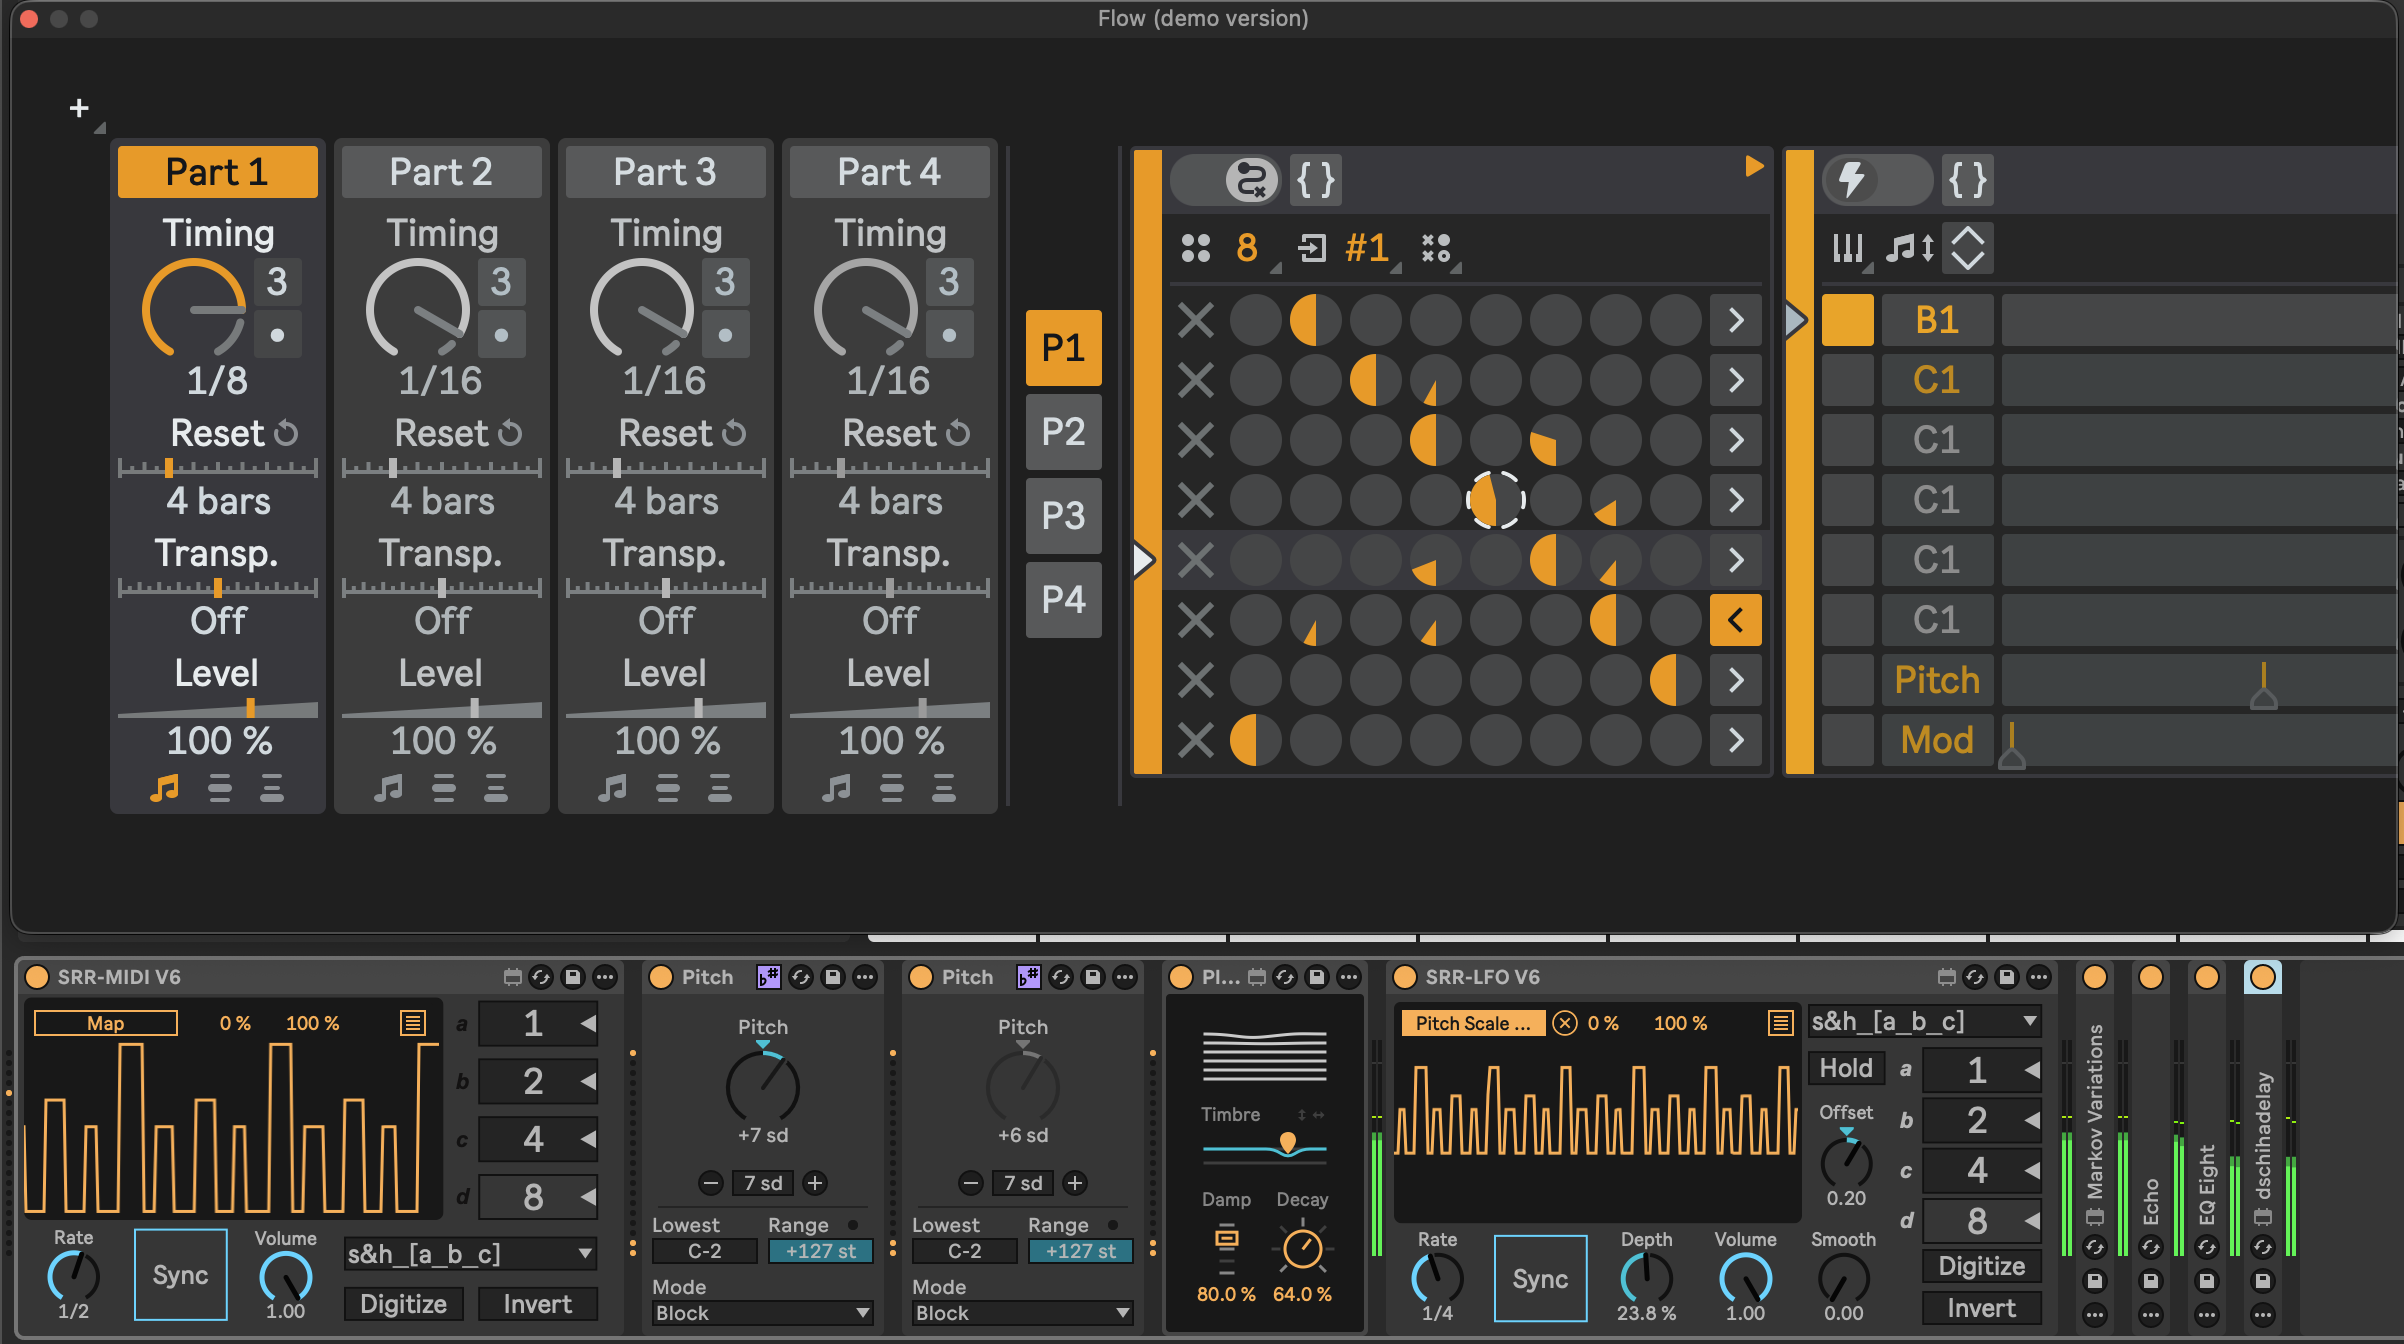Click the lightning bolt icon in the right panel
Screen dimensions: 2404x1344
point(1851,180)
